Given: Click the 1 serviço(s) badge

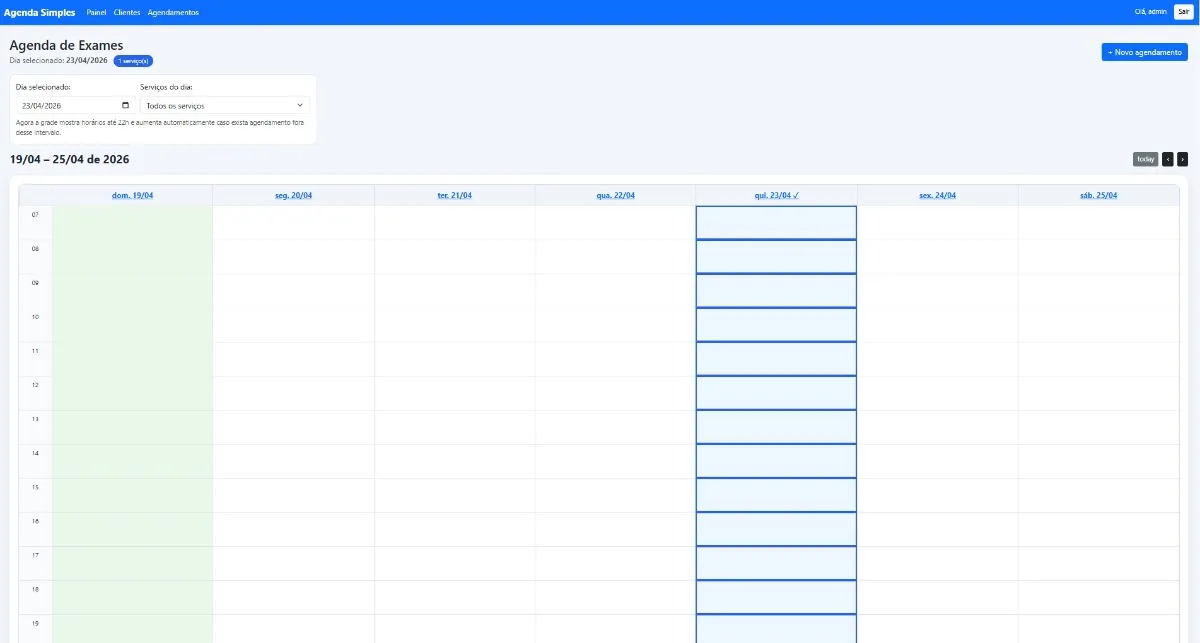Looking at the screenshot, I should coord(131,60).
